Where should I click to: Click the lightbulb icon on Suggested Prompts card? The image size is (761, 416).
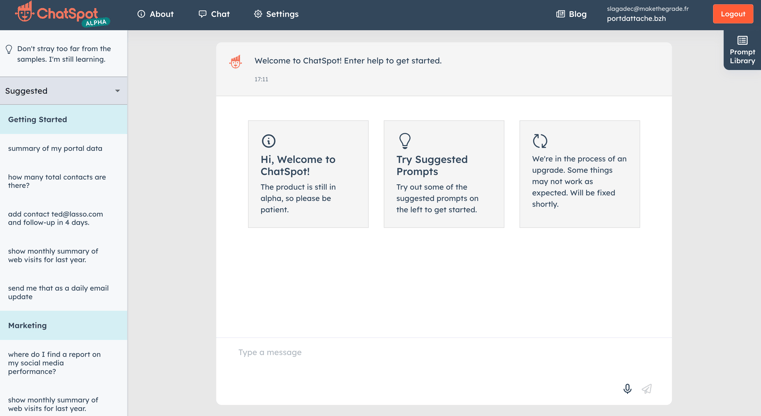[405, 141]
